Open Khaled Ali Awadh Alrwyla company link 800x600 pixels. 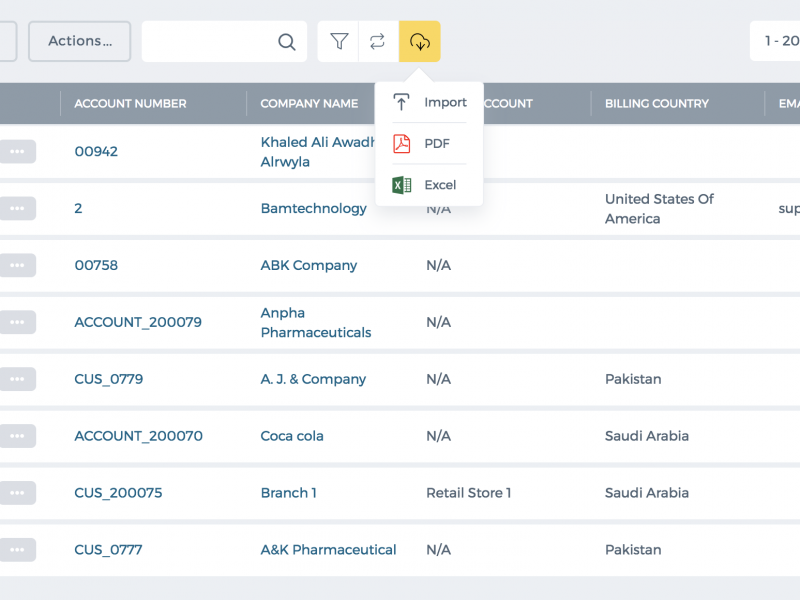pyautogui.click(x=317, y=152)
